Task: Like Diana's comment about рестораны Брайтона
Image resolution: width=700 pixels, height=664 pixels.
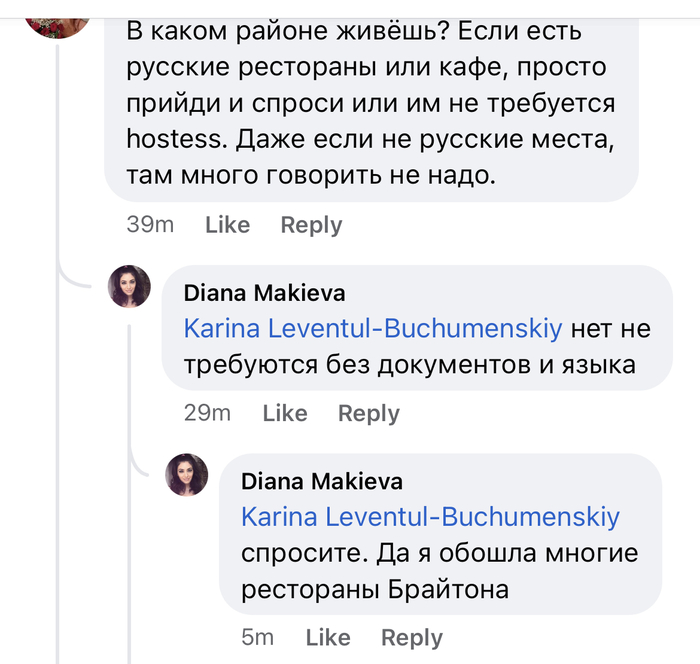Action: (x=328, y=637)
